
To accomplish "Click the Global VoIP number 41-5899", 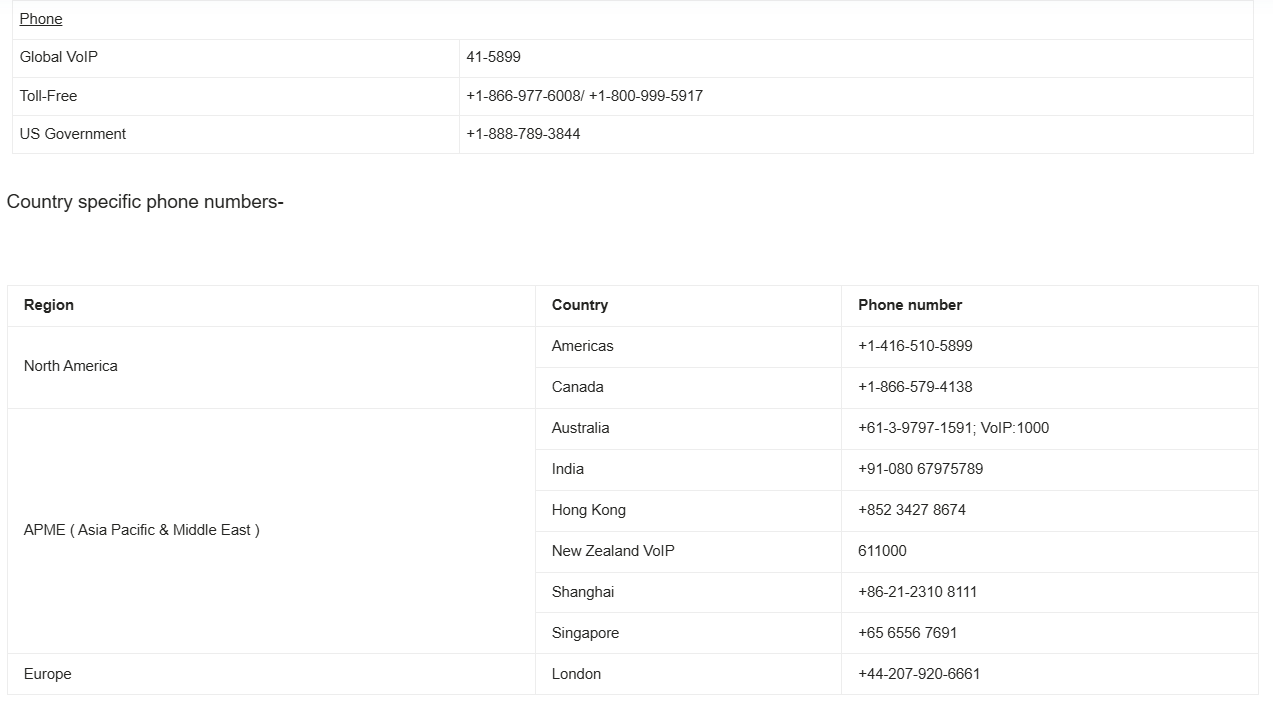I will coord(493,57).
